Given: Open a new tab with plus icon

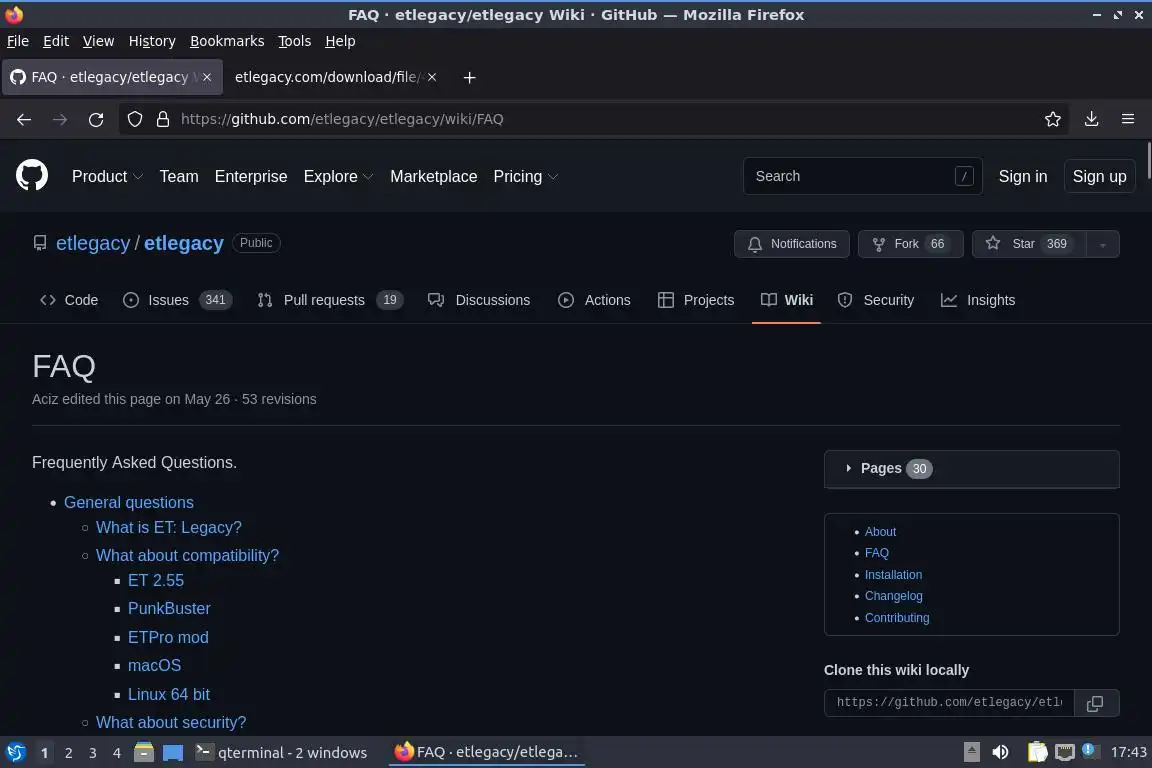Looking at the screenshot, I should pos(469,77).
